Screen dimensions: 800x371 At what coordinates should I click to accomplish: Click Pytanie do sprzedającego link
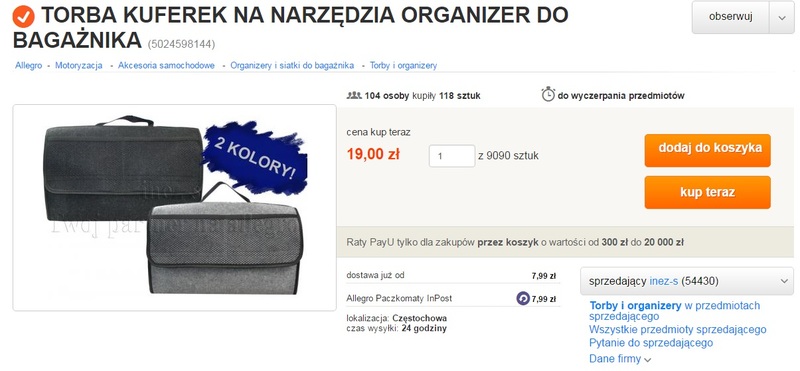pos(651,343)
